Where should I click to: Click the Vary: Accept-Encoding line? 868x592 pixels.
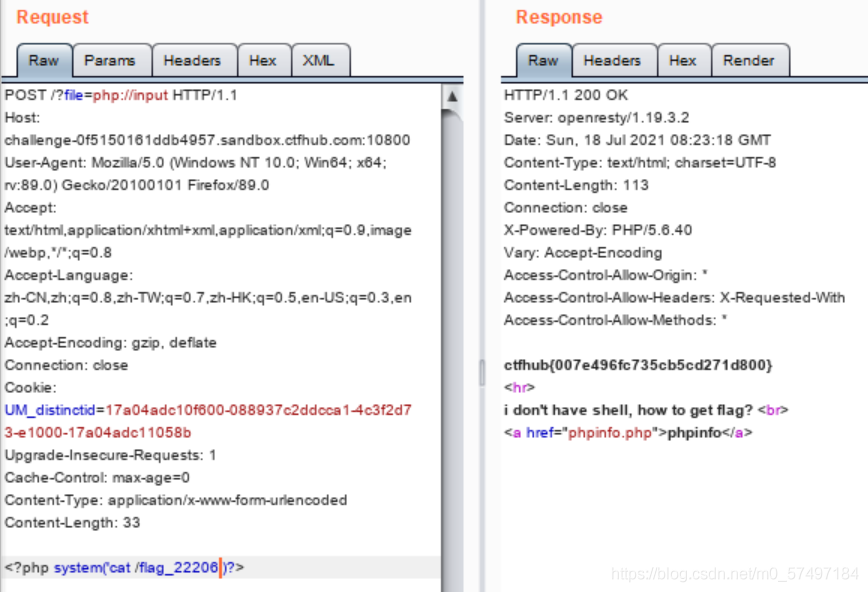583,253
